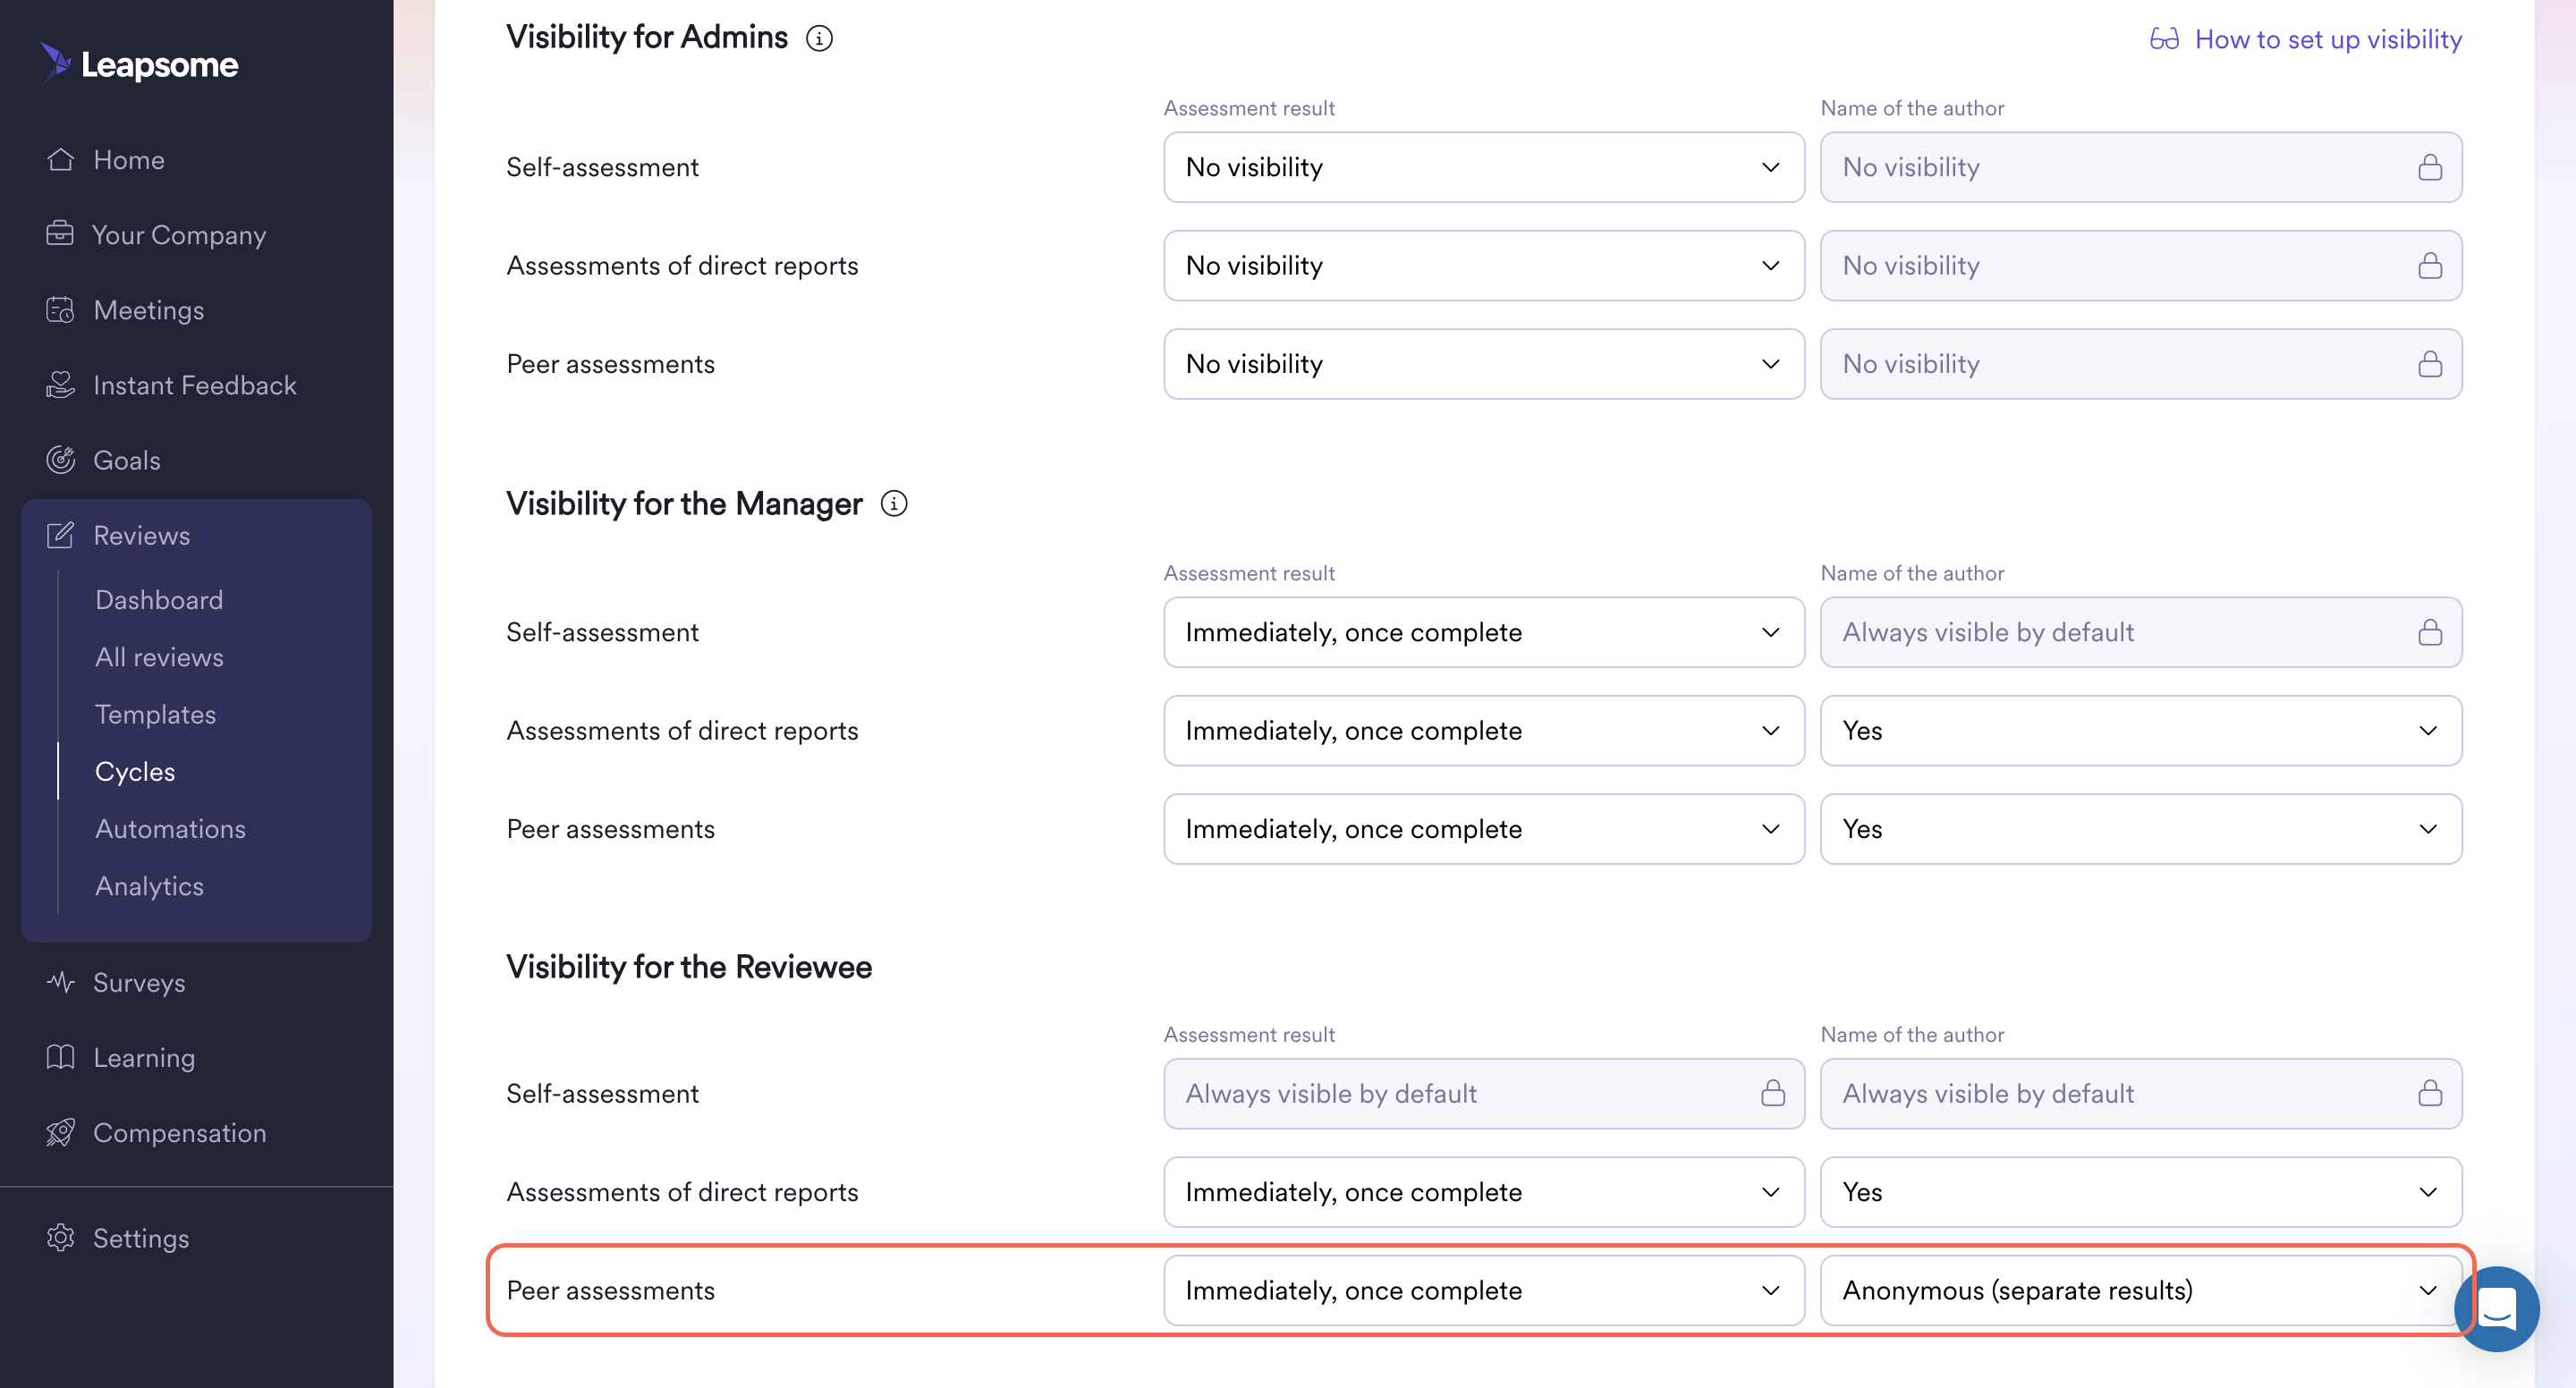Click the Instant Feedback hand icon
Screen dimensions: 2576x1388
pos(60,385)
